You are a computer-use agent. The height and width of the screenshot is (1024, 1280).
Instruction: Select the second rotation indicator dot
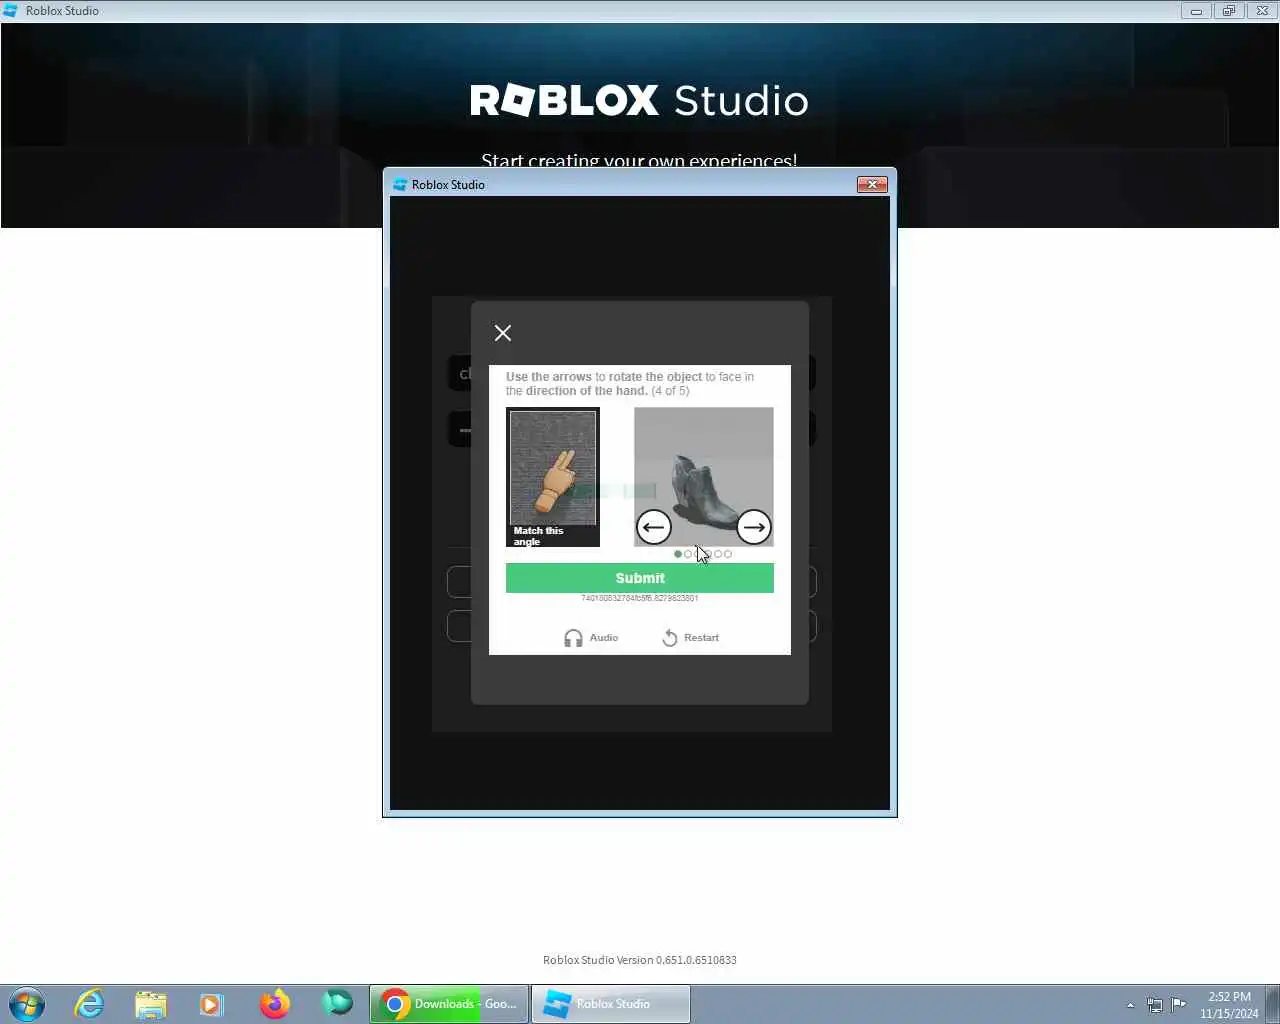[x=688, y=554]
